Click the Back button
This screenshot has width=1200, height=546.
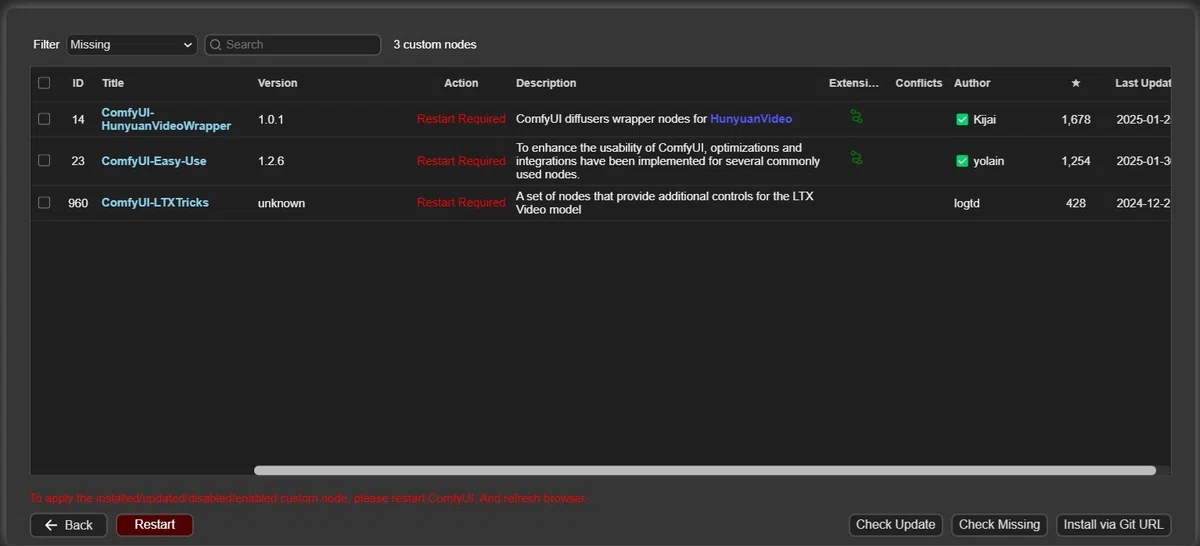click(x=69, y=525)
